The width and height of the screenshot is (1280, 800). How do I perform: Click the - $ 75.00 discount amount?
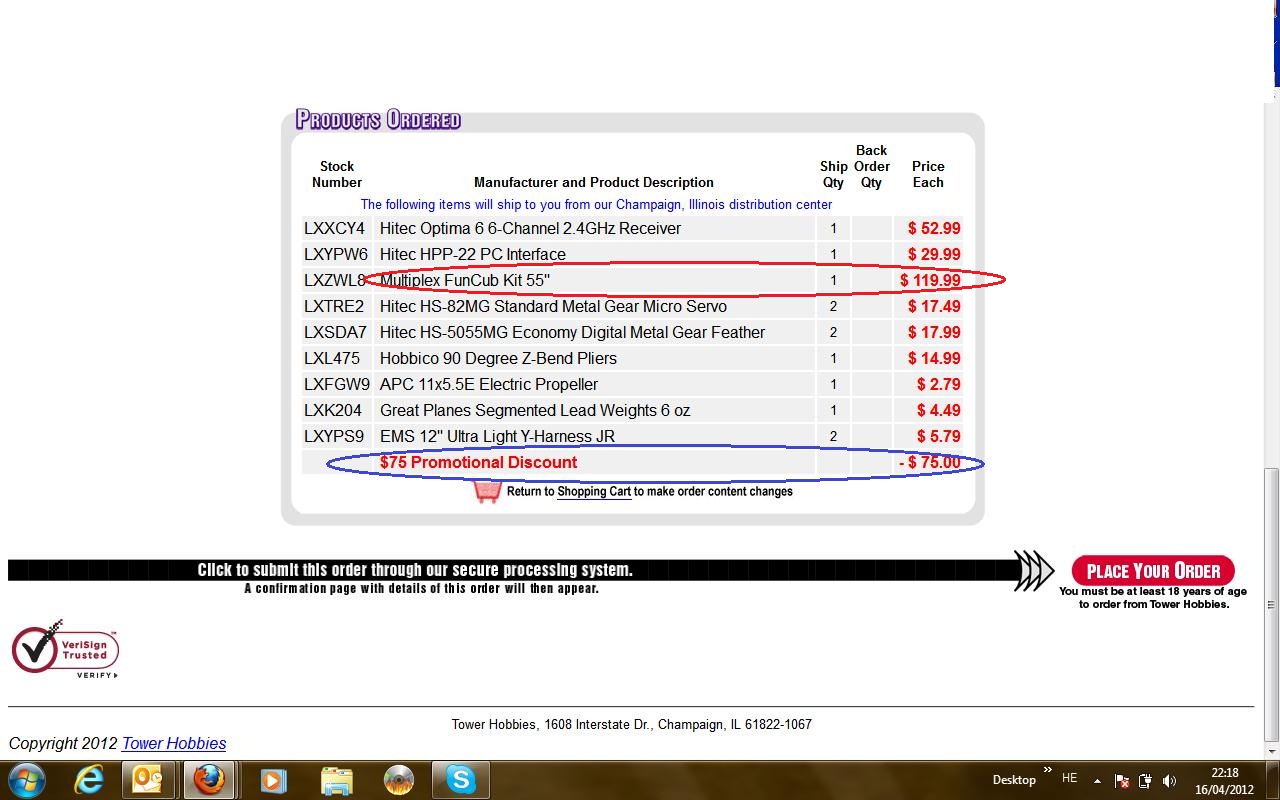coord(929,462)
